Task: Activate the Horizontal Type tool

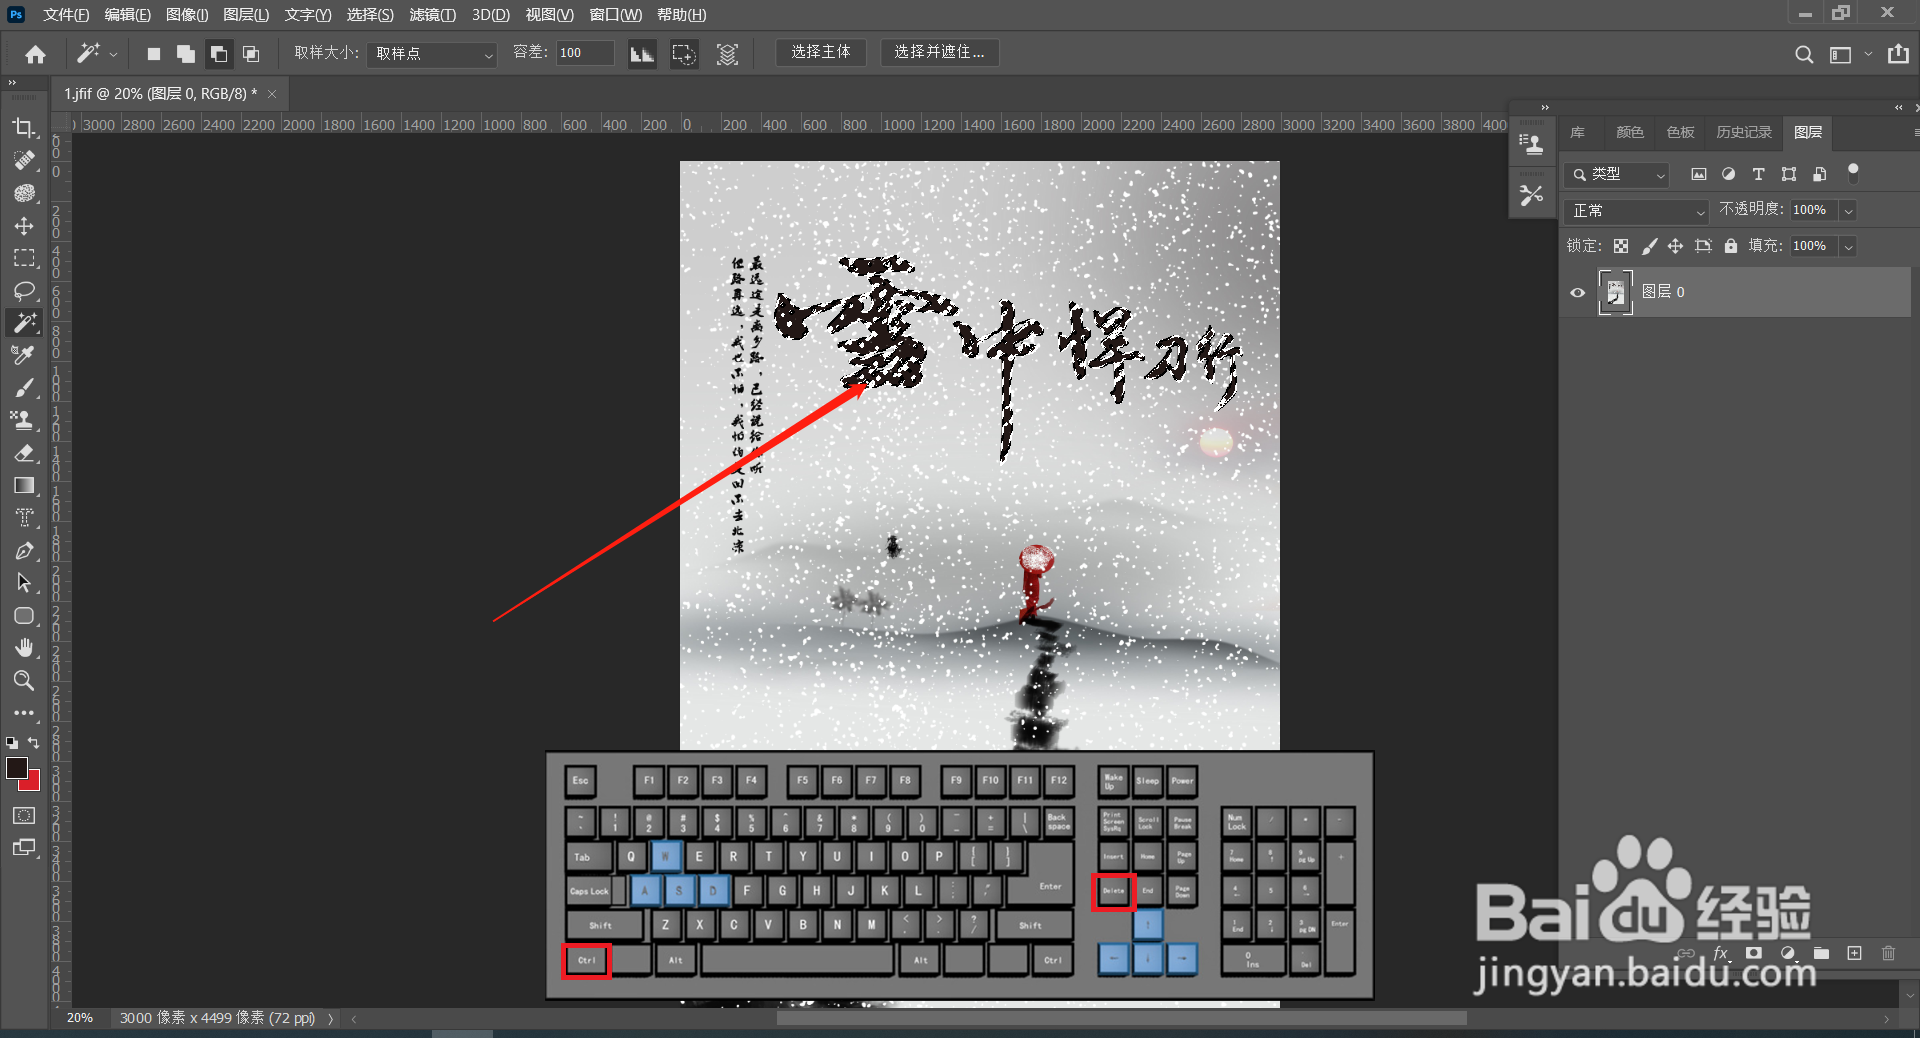Action: [25, 517]
